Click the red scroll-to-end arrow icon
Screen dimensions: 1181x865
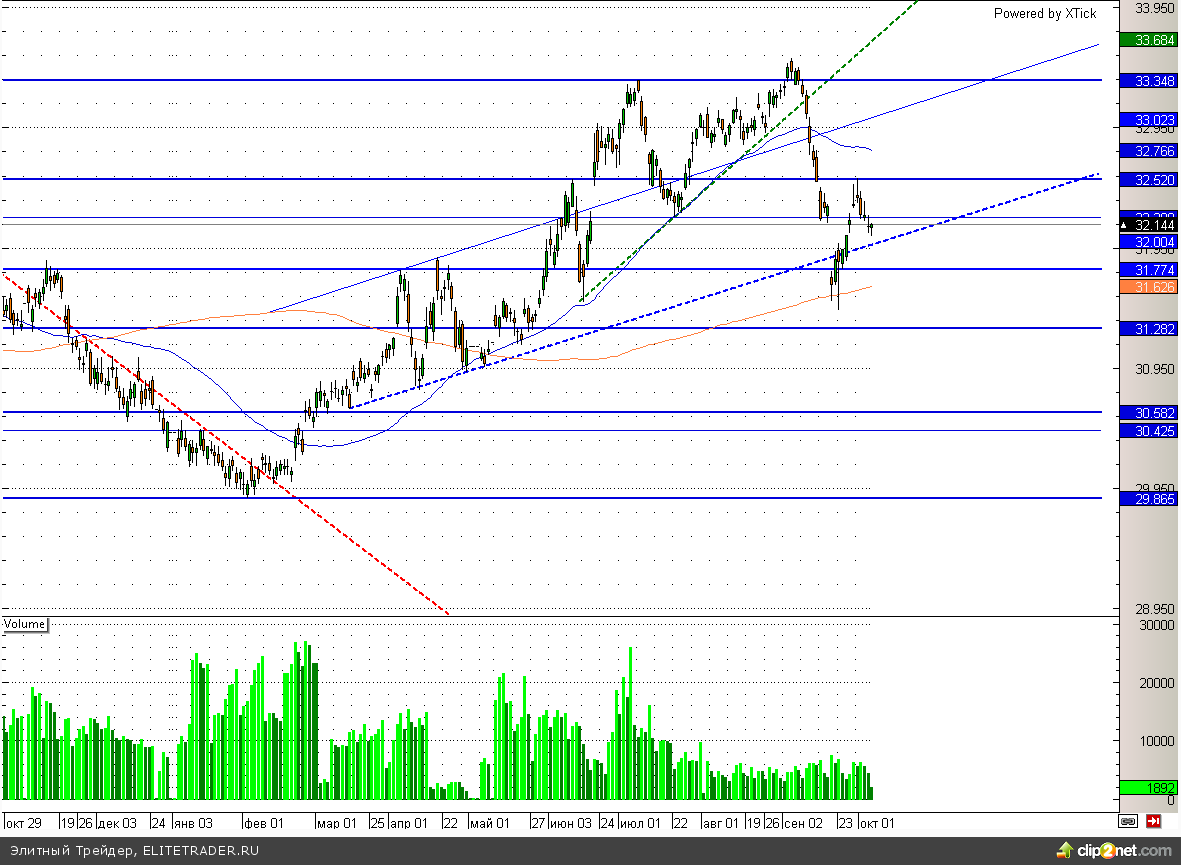click(1153, 822)
